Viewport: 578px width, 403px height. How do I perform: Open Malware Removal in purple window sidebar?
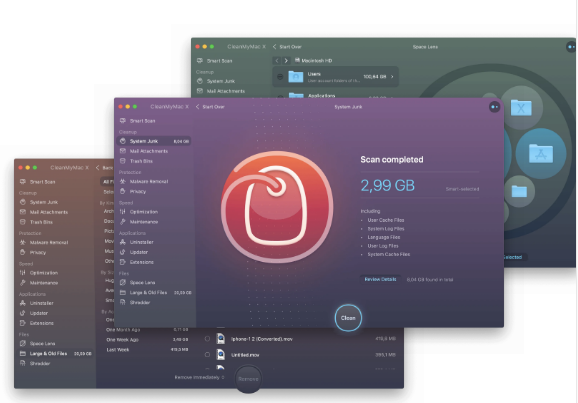point(144,181)
